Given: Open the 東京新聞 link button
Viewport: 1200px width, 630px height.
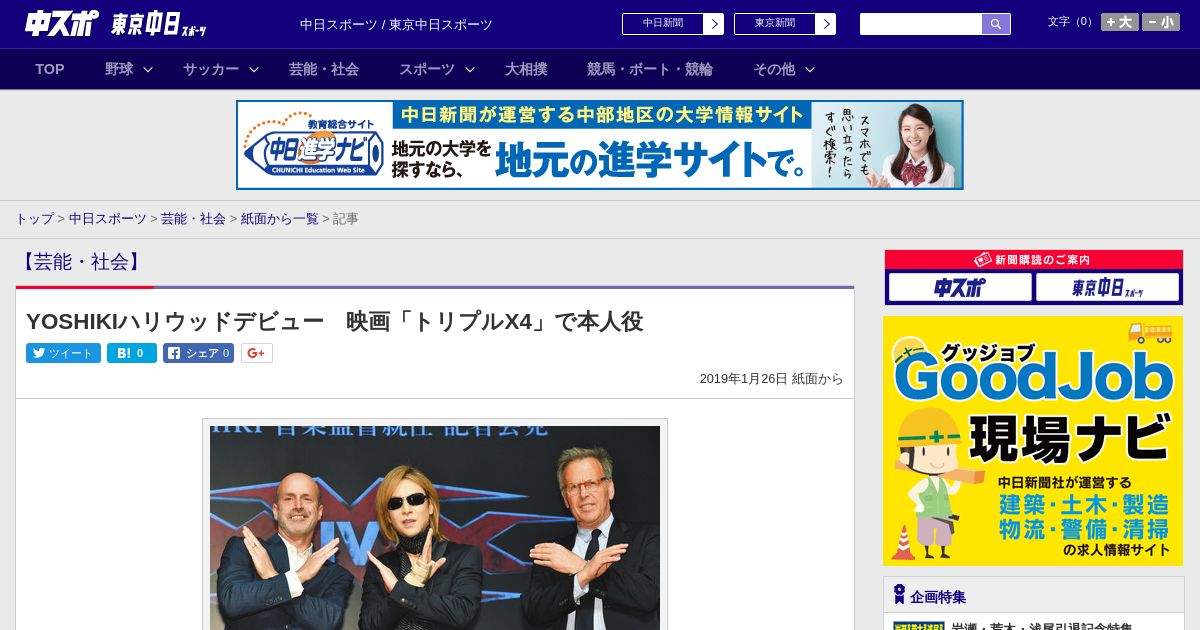Looking at the screenshot, I should [x=775, y=24].
